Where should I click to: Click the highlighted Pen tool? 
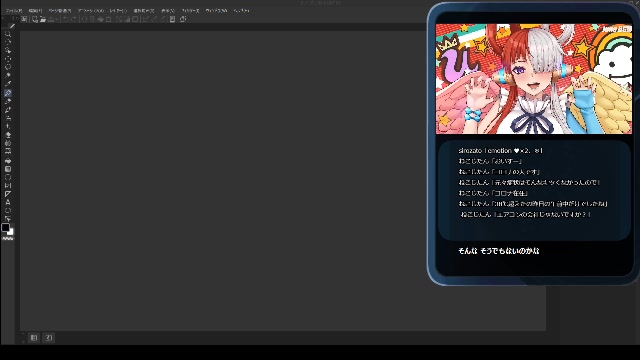click(8, 93)
